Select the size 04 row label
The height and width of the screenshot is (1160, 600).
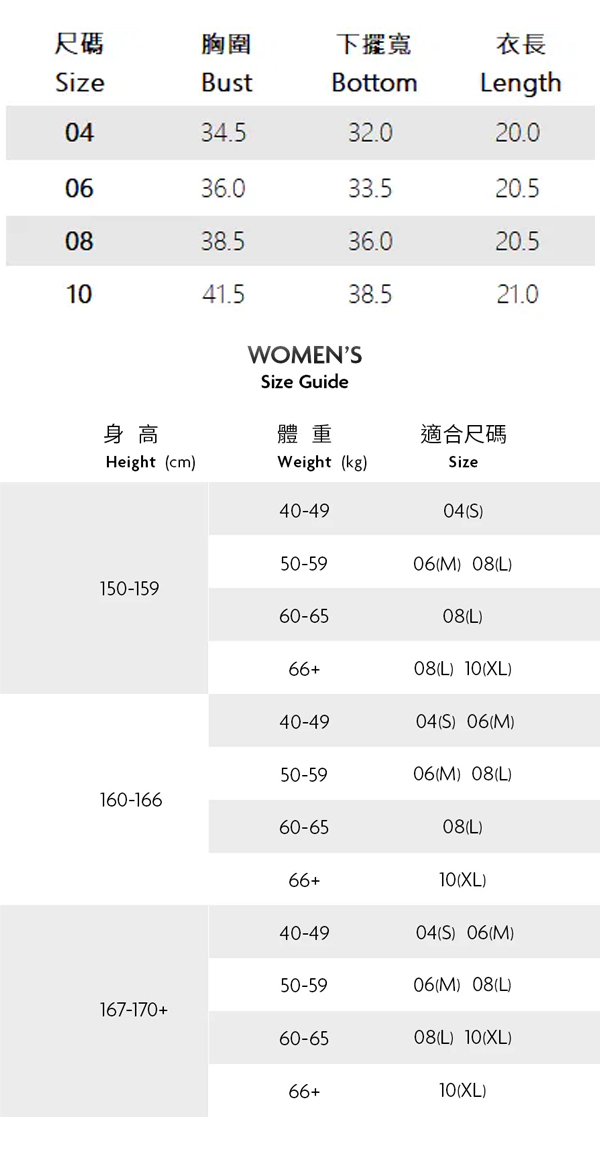[x=79, y=133]
